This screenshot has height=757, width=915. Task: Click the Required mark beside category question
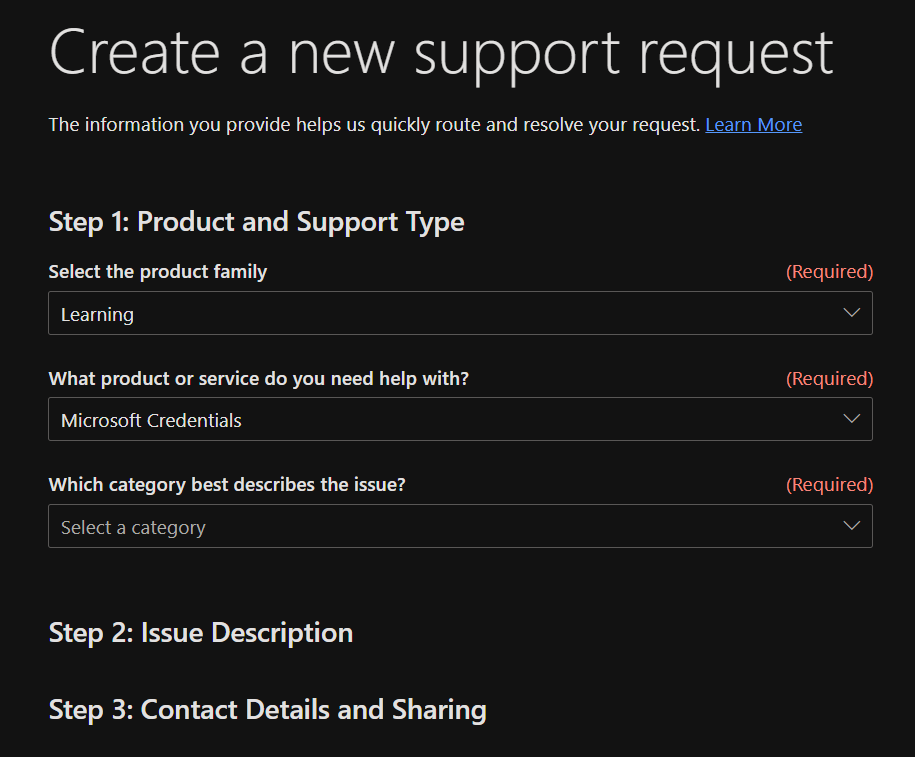pos(829,485)
